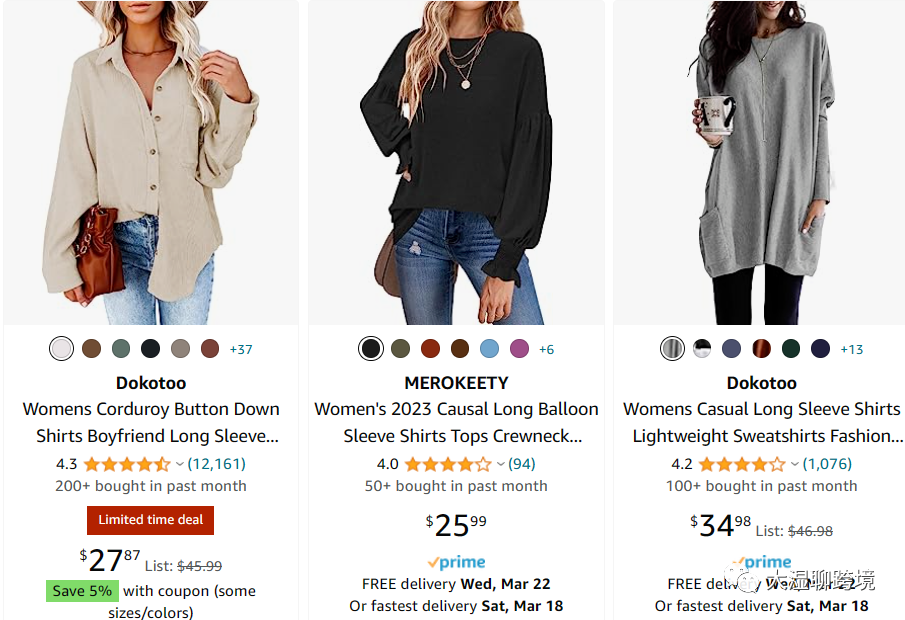Select the black-and-white split swatch on Dokotoo sweatshirt
905x620 pixels.
click(x=702, y=349)
